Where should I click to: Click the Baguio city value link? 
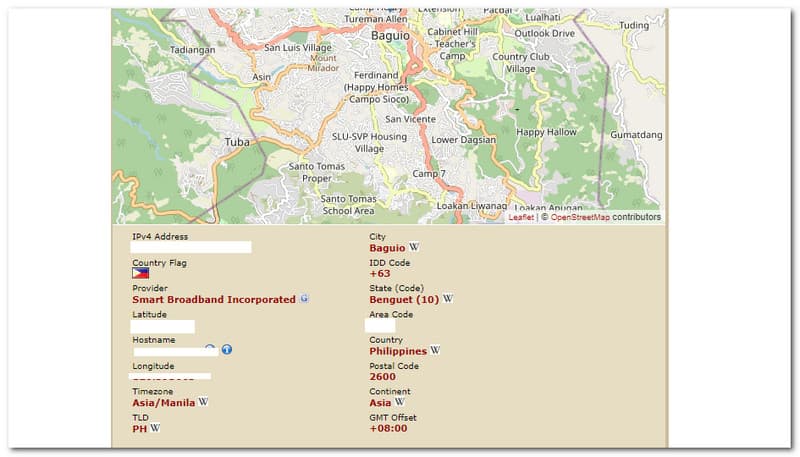coord(387,248)
